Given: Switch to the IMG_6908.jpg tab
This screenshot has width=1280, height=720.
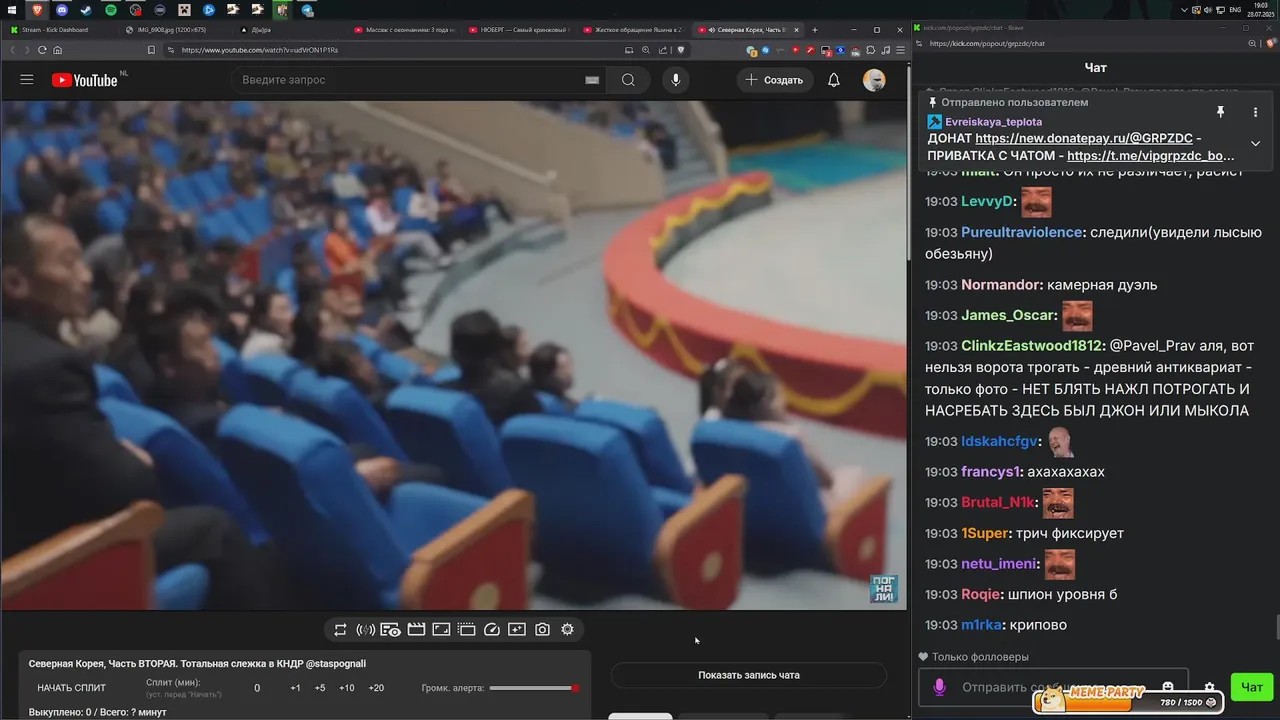Looking at the screenshot, I should (175, 30).
